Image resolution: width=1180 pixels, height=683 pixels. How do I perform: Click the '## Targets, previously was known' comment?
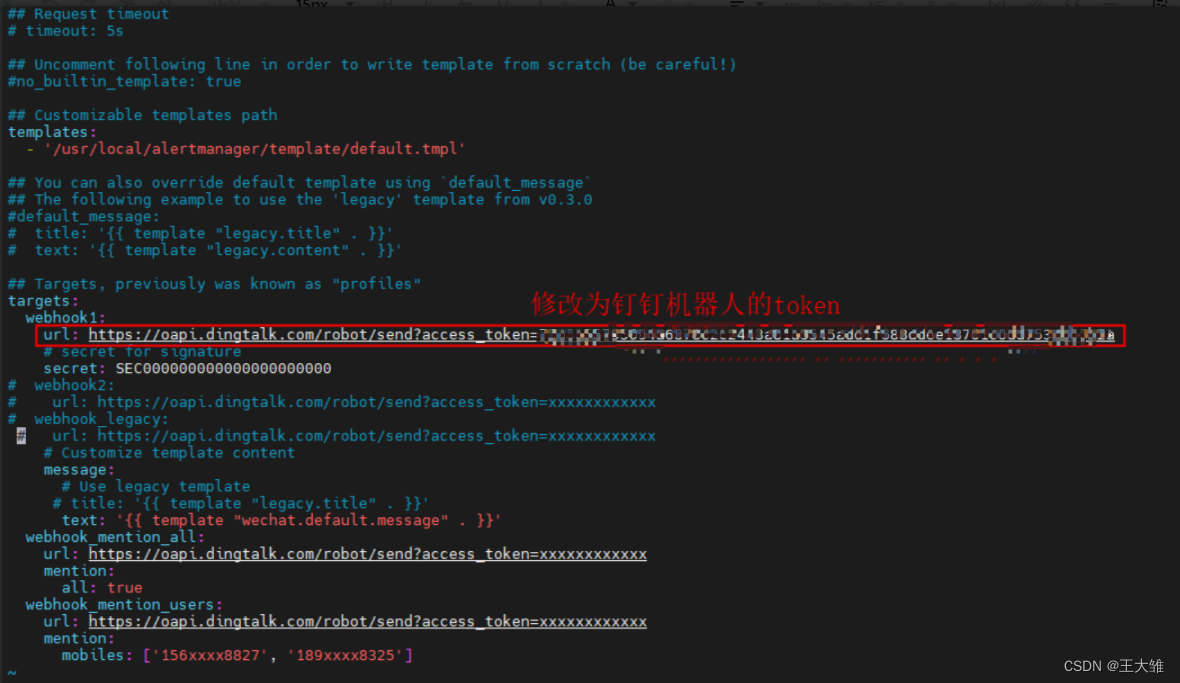pos(214,284)
